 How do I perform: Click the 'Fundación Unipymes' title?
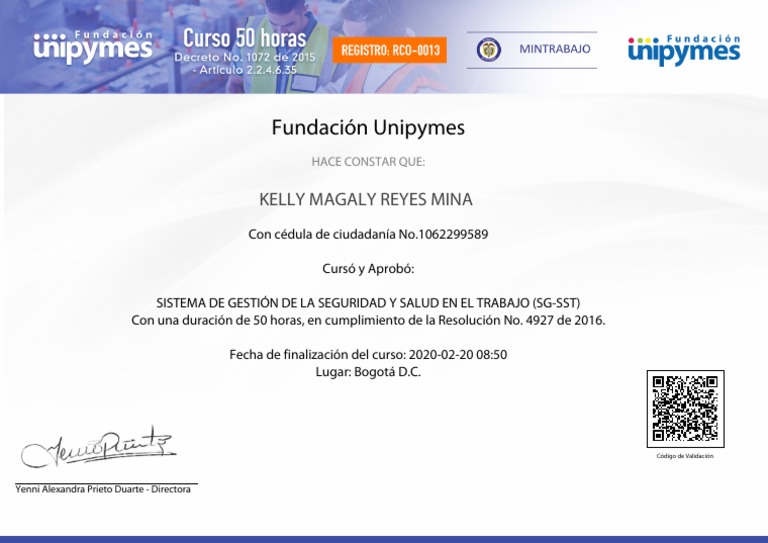[x=368, y=127]
